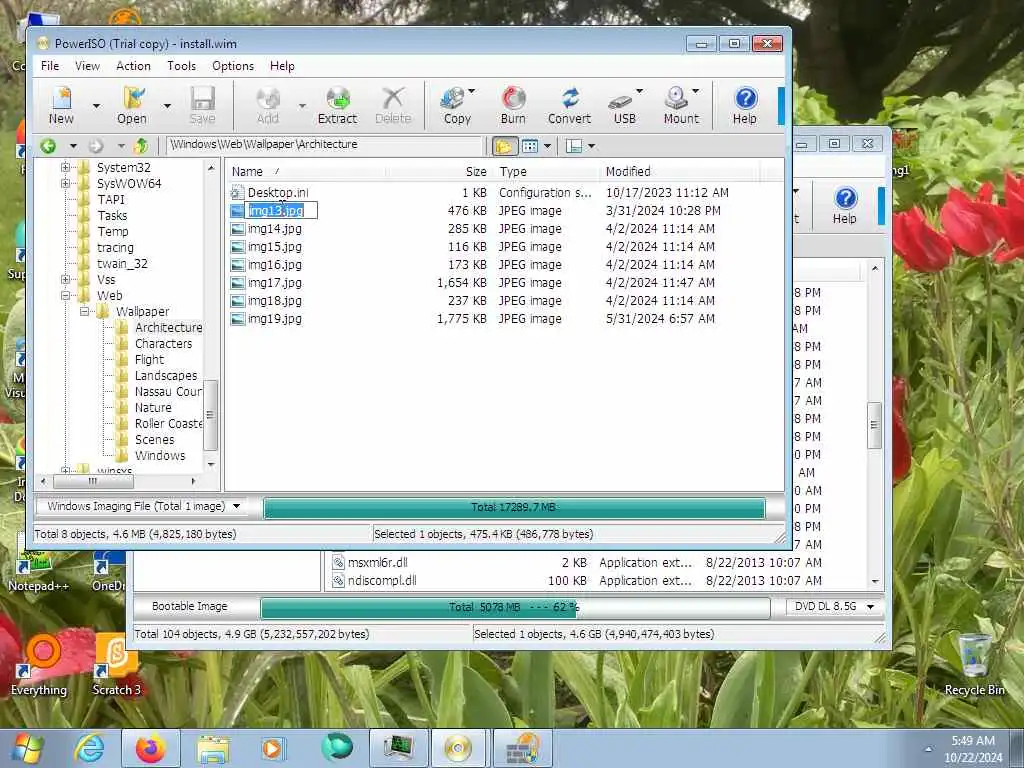Open the View menu
Image resolution: width=1024 pixels, height=768 pixels.
pyautogui.click(x=87, y=66)
